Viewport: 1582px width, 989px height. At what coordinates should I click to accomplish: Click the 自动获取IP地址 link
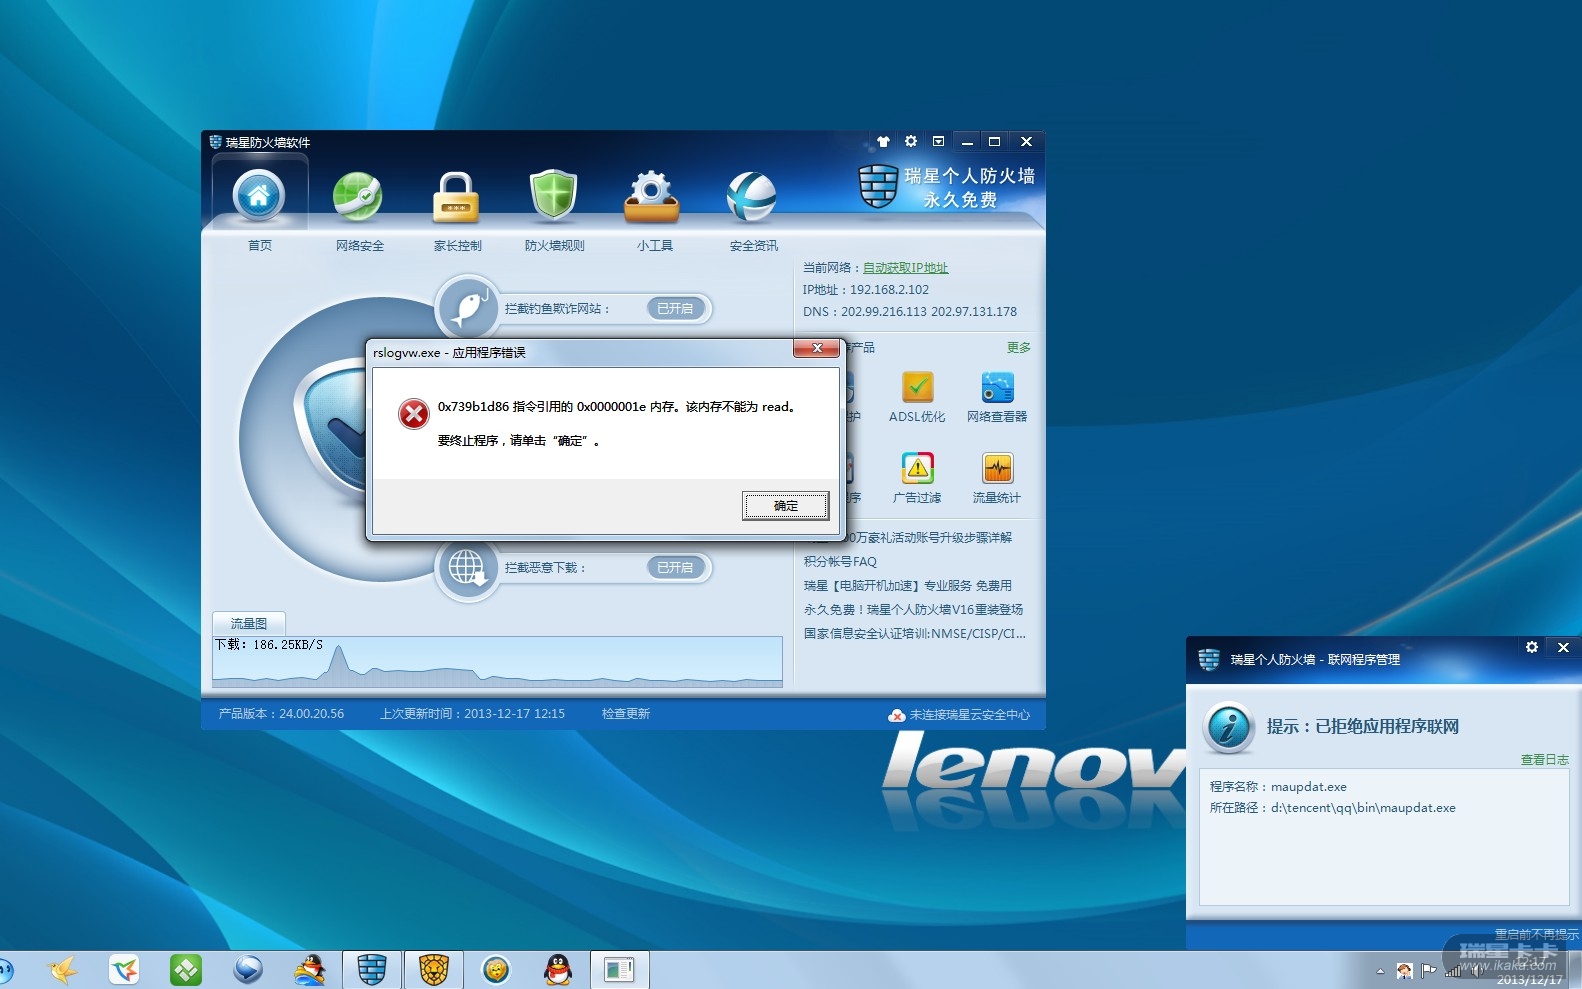(x=906, y=268)
